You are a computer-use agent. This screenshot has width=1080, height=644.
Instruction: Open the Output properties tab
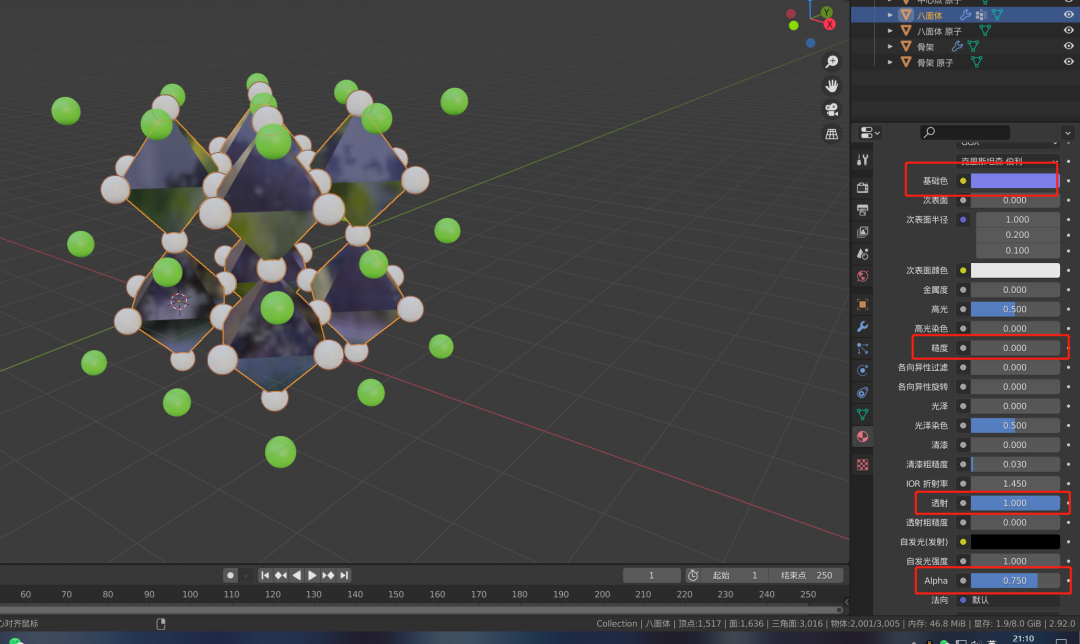(862, 209)
